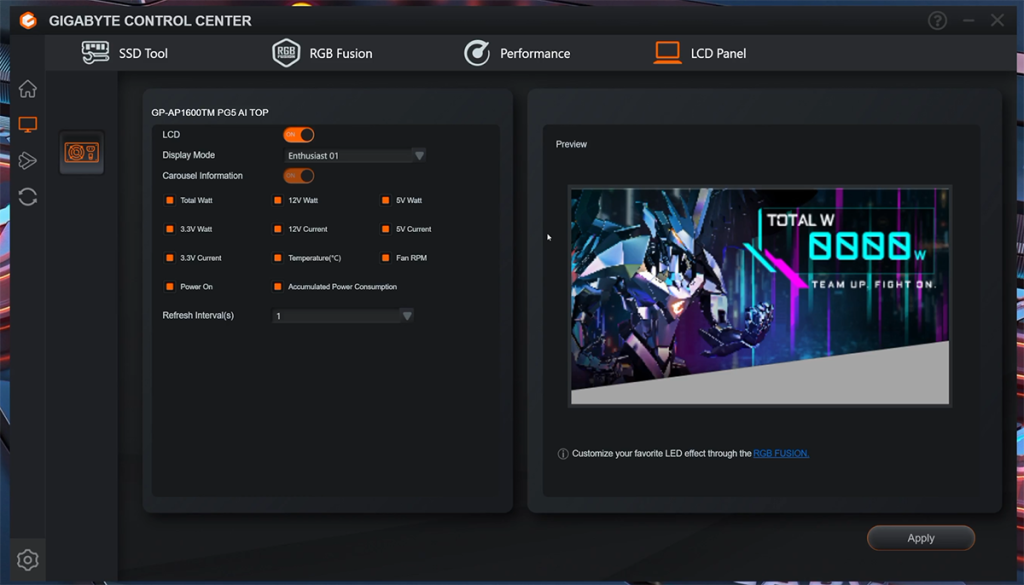Open the update refresh sidebar icon
1024x585 pixels.
pyautogui.click(x=27, y=197)
